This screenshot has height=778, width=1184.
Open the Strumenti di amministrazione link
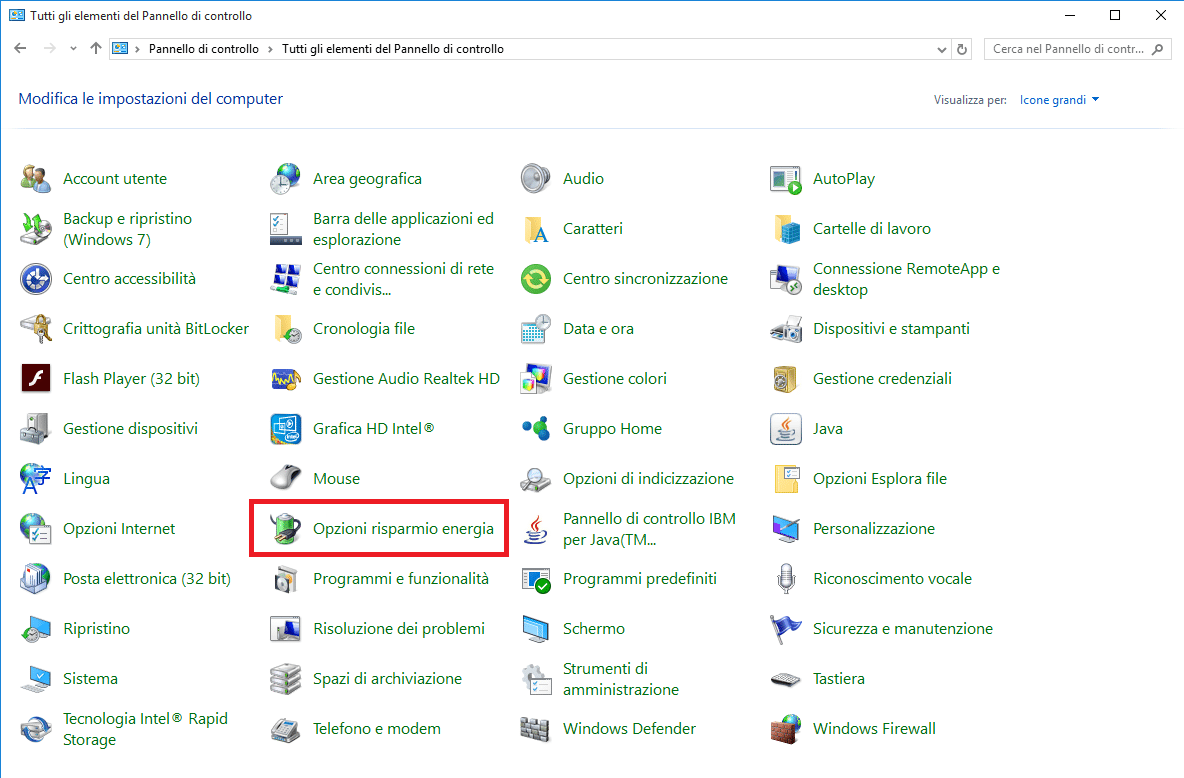[621, 679]
